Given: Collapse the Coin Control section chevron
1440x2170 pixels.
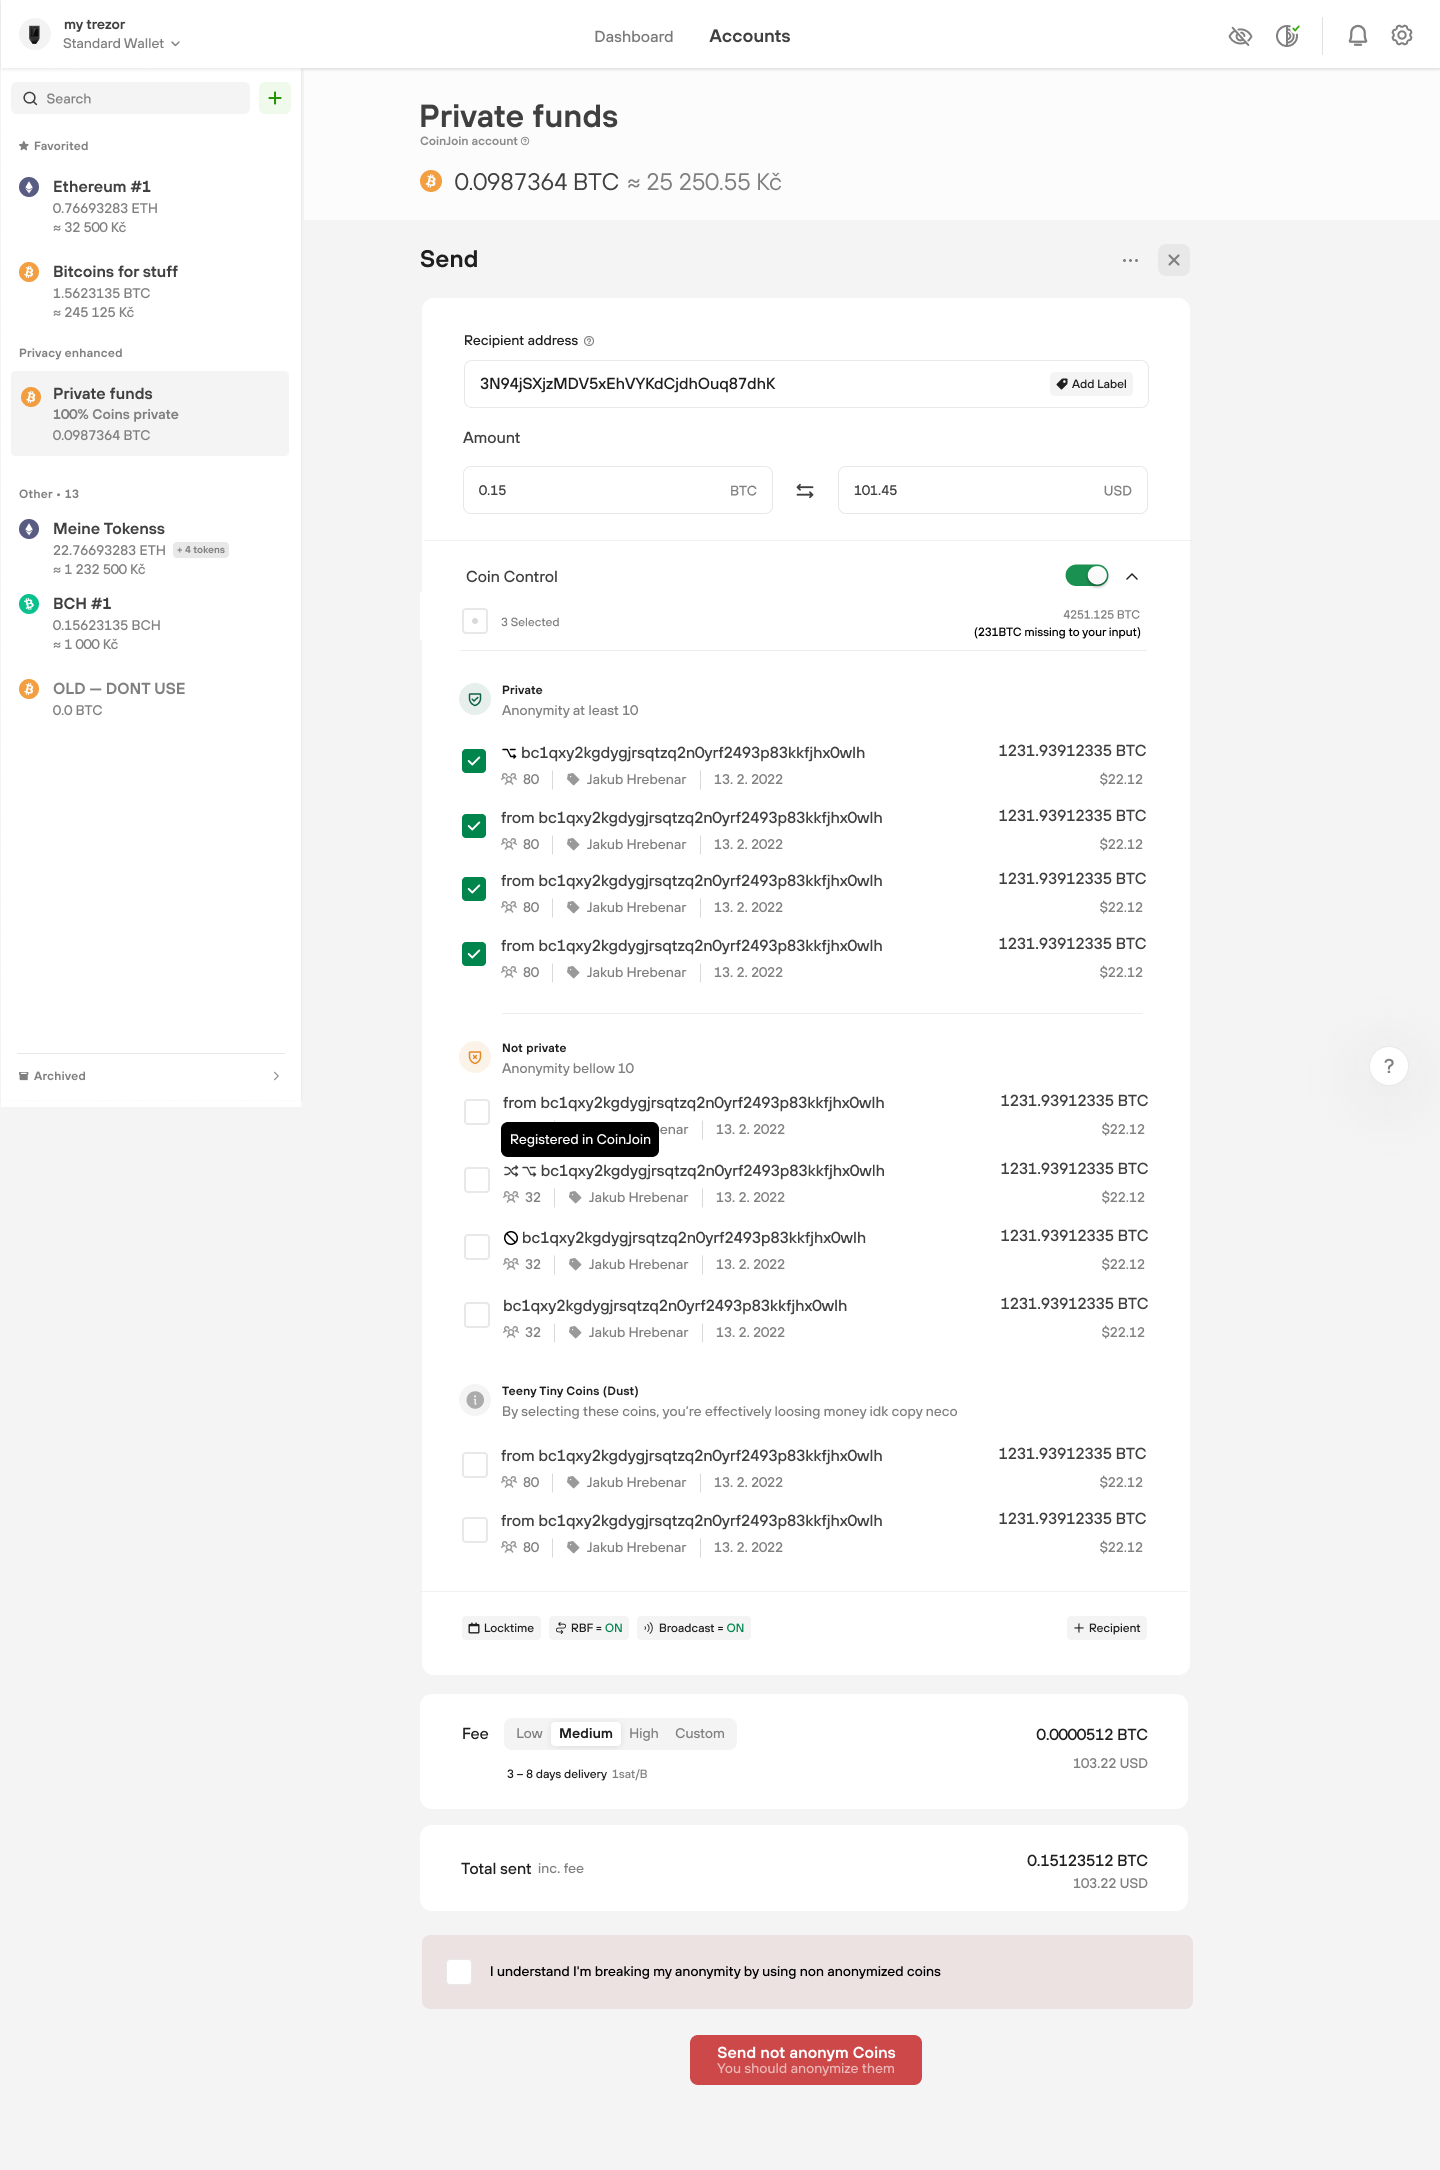Looking at the screenshot, I should point(1132,577).
